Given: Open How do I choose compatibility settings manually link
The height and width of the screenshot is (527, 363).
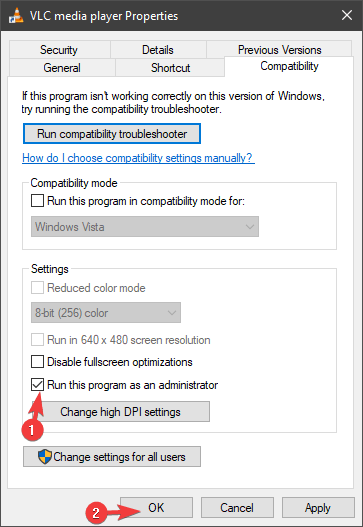Looking at the screenshot, I should point(138,158).
